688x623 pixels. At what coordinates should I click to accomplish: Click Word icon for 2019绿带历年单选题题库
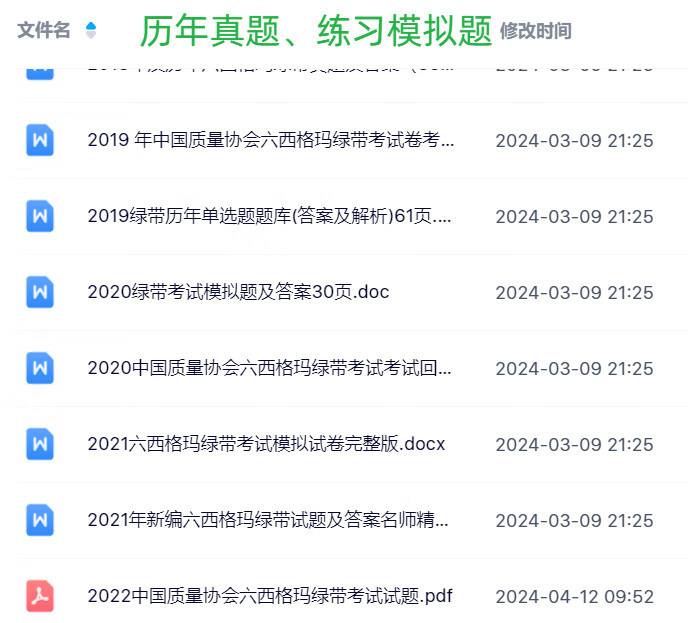click(x=40, y=216)
